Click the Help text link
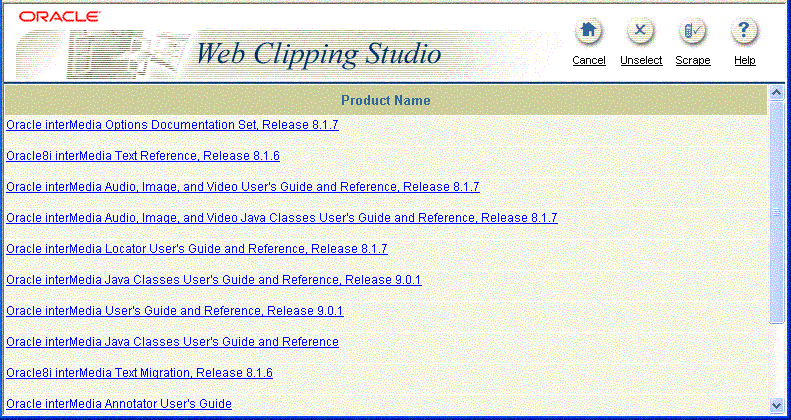This screenshot has width=791, height=420. click(745, 60)
